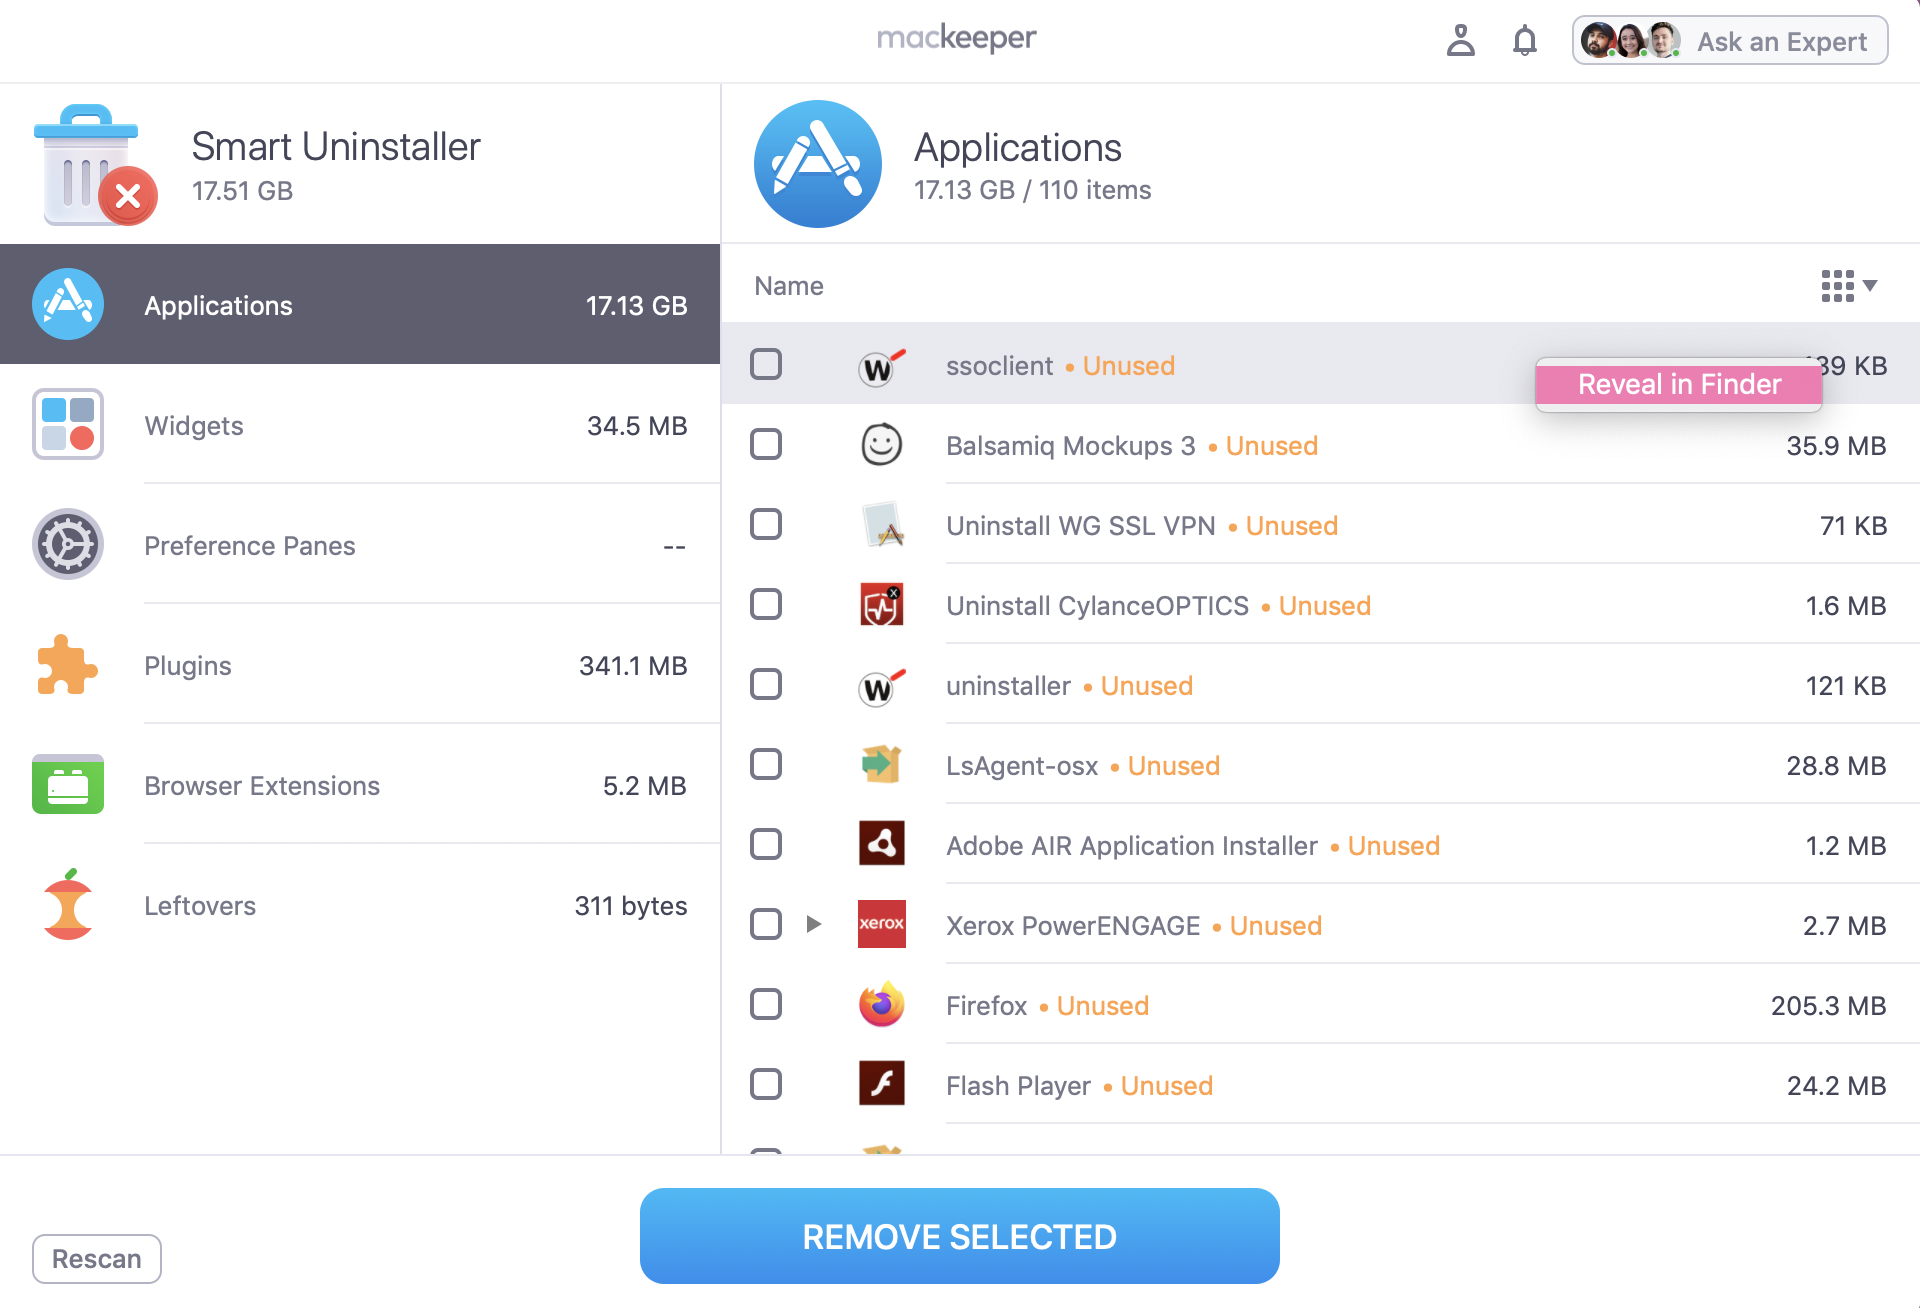
Task: Click the Uninstall WG SSL VPN icon
Action: (x=881, y=524)
